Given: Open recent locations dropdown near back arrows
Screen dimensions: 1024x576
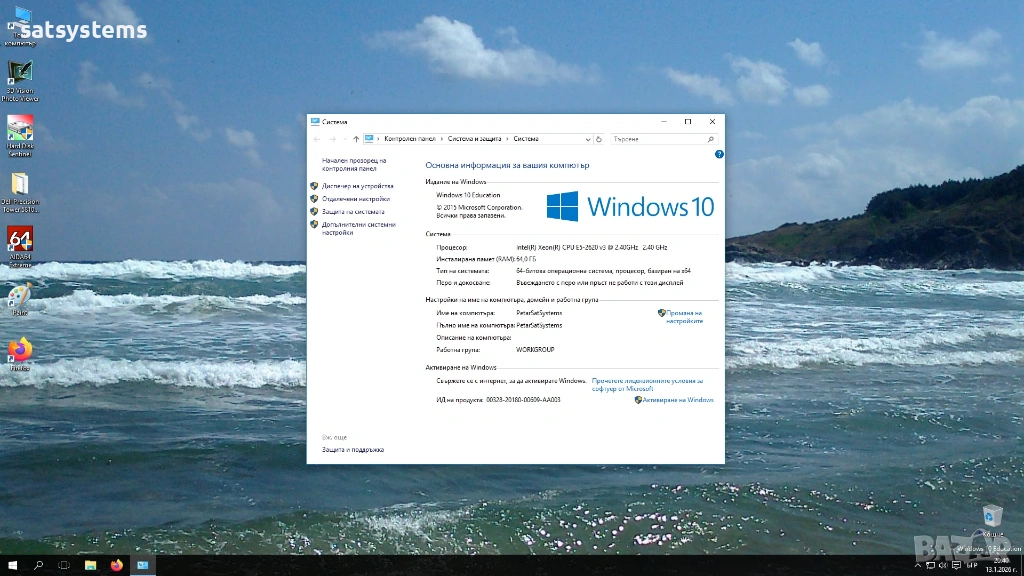Looking at the screenshot, I should 345,139.
